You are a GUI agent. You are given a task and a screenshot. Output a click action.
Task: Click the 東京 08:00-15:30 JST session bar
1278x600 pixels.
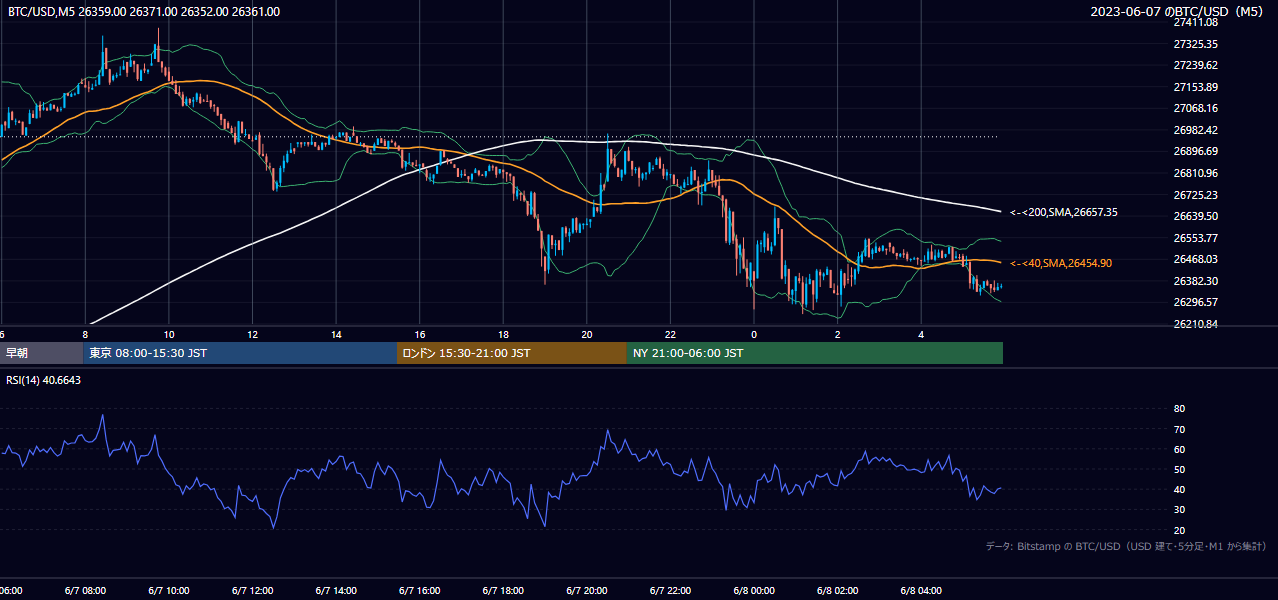[240, 353]
